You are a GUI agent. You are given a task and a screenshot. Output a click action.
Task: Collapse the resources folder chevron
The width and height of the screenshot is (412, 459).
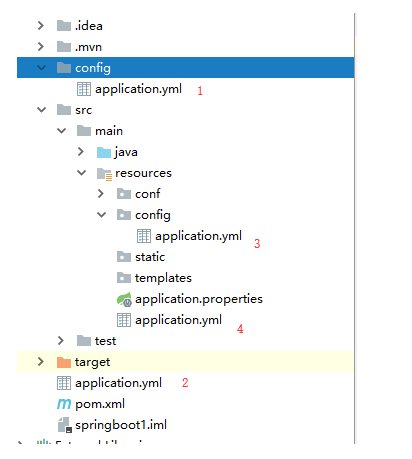(x=82, y=173)
